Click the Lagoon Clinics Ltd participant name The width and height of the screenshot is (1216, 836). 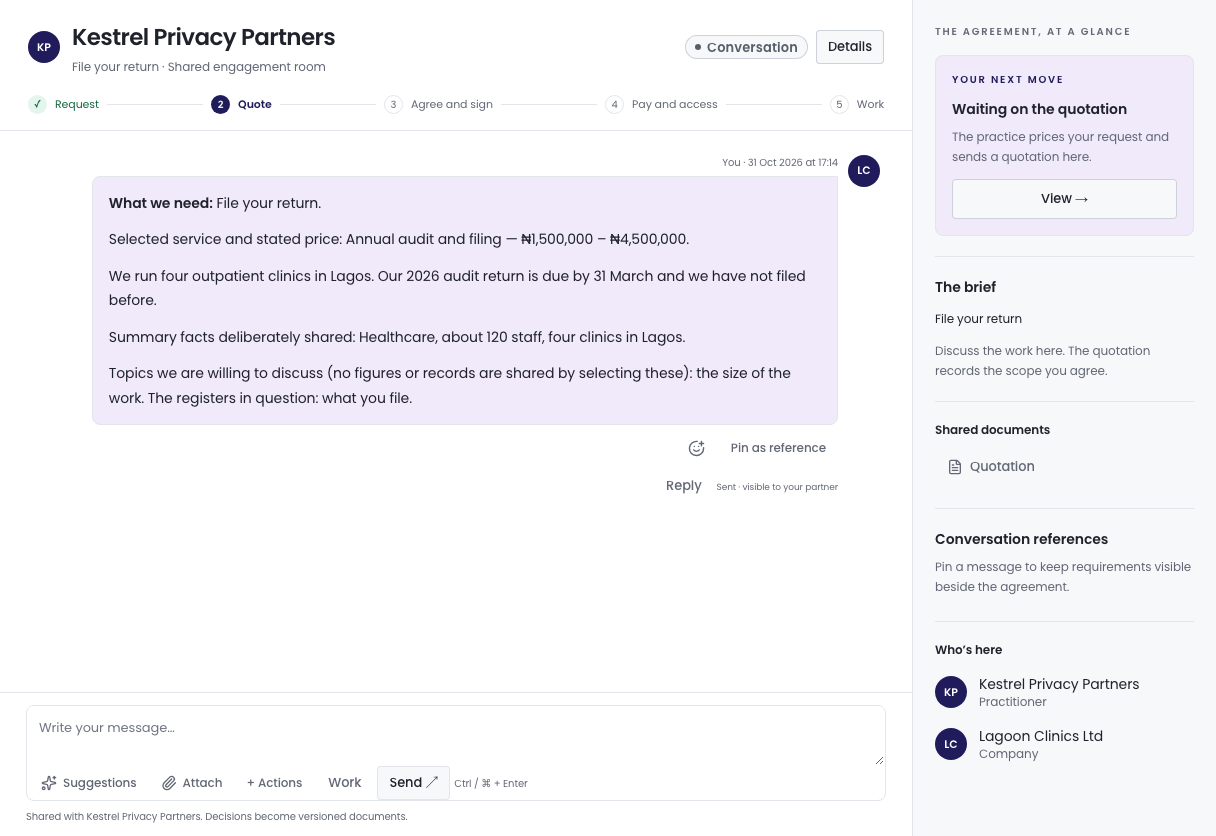pos(1041,736)
